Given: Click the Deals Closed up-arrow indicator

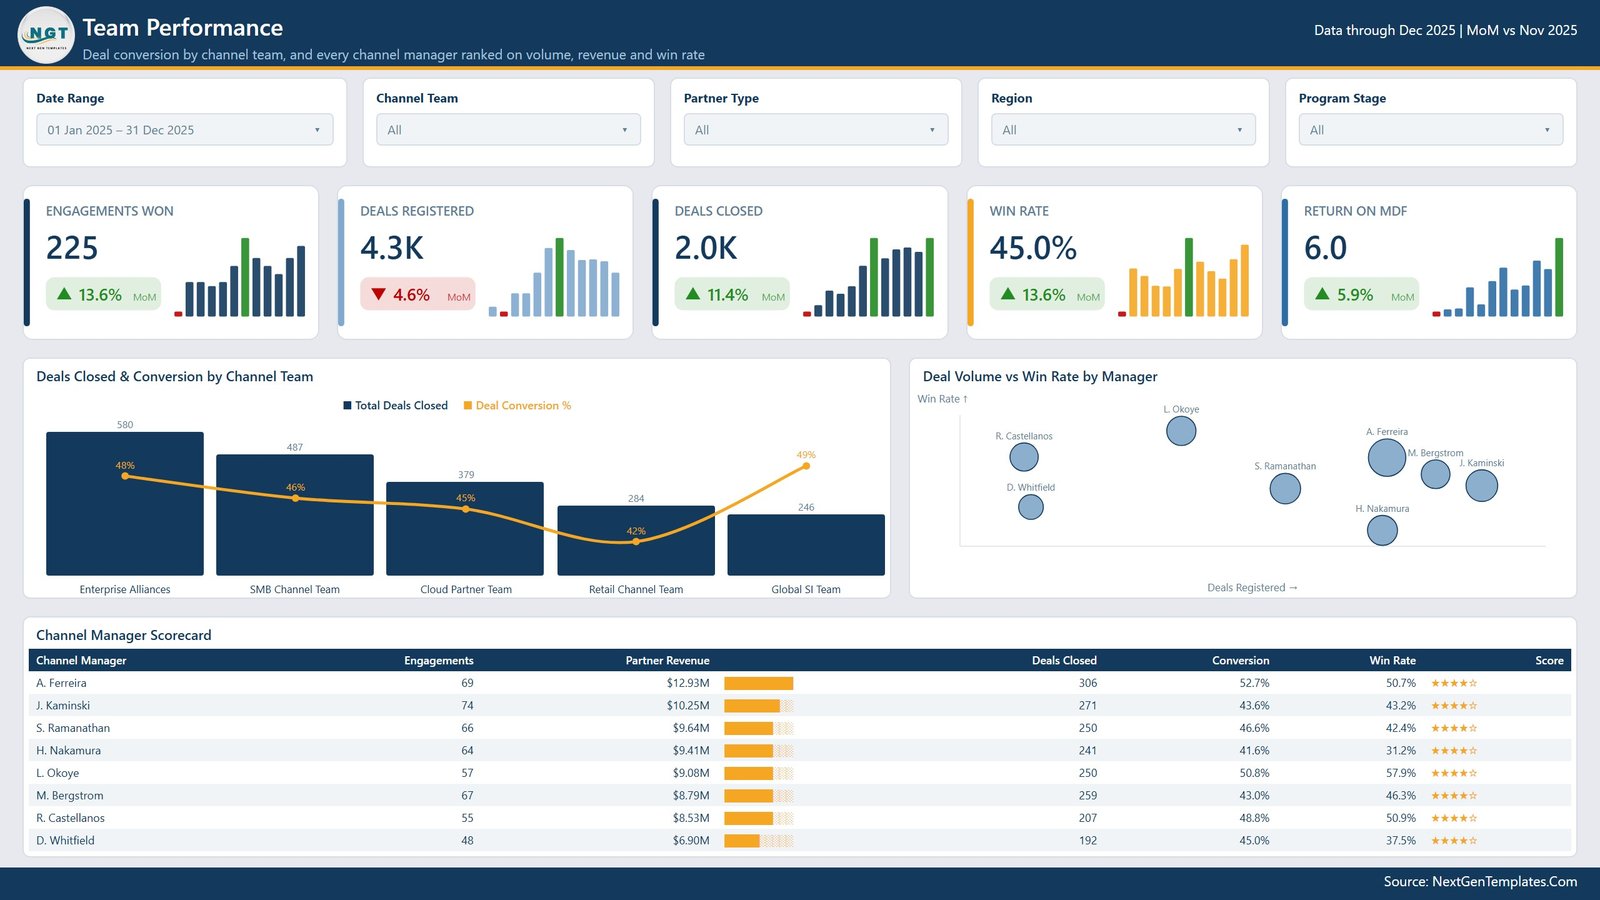Looking at the screenshot, I should click(693, 294).
